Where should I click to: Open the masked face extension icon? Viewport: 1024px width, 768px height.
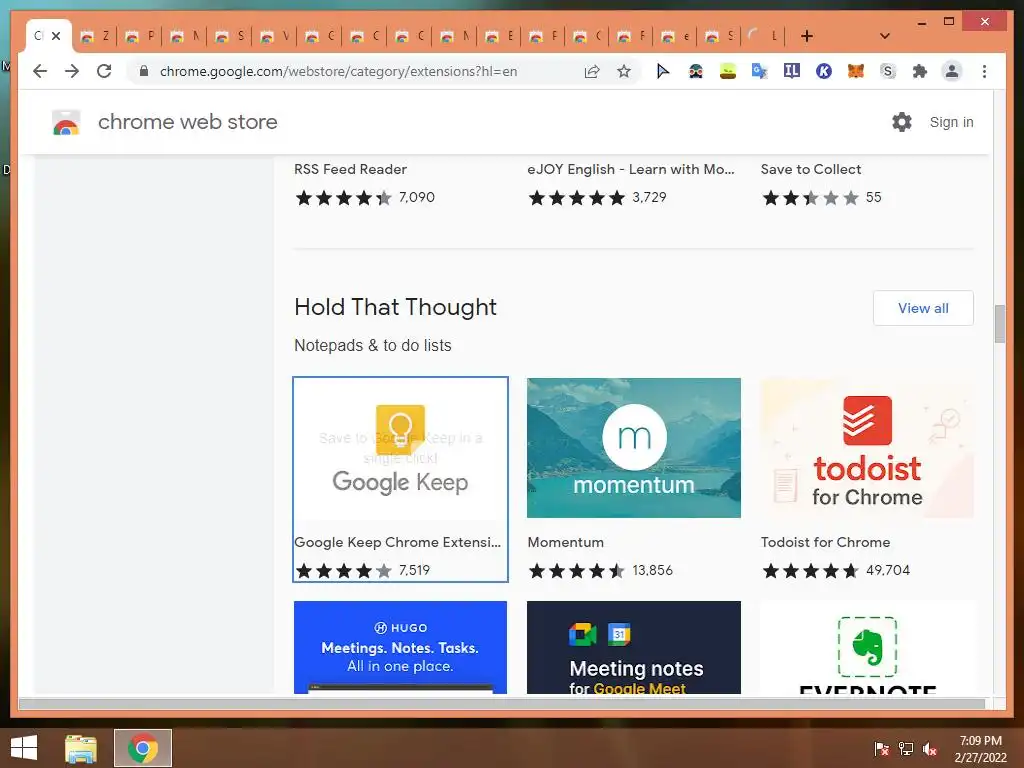tap(696, 71)
